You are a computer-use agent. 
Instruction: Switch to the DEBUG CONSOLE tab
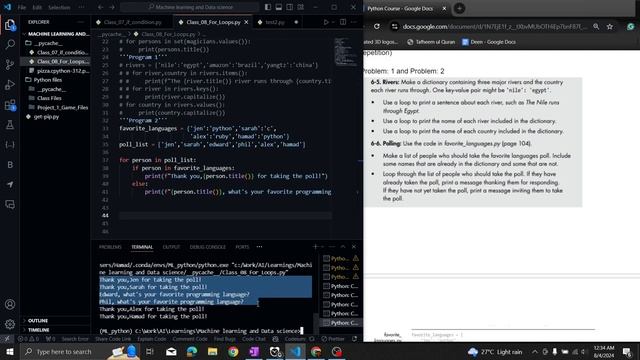[207, 247]
